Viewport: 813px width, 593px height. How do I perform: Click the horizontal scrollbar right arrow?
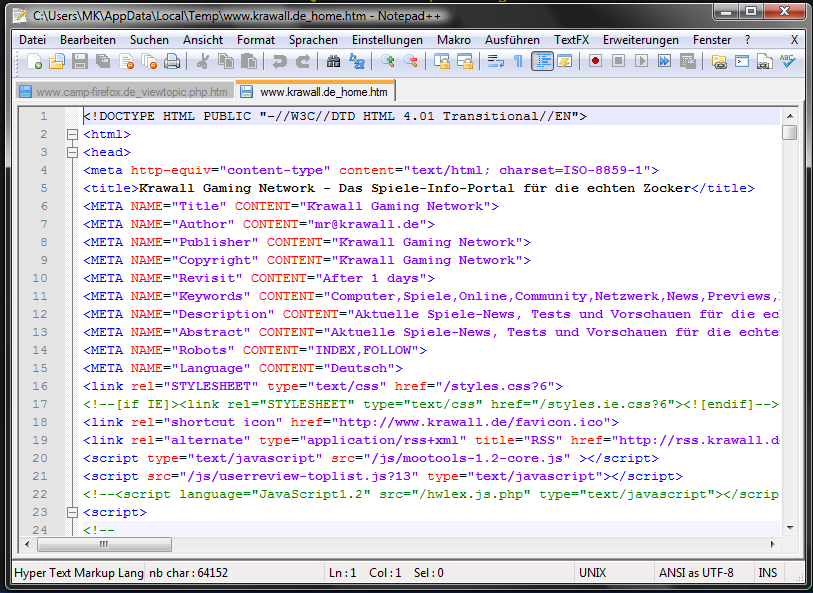click(771, 543)
